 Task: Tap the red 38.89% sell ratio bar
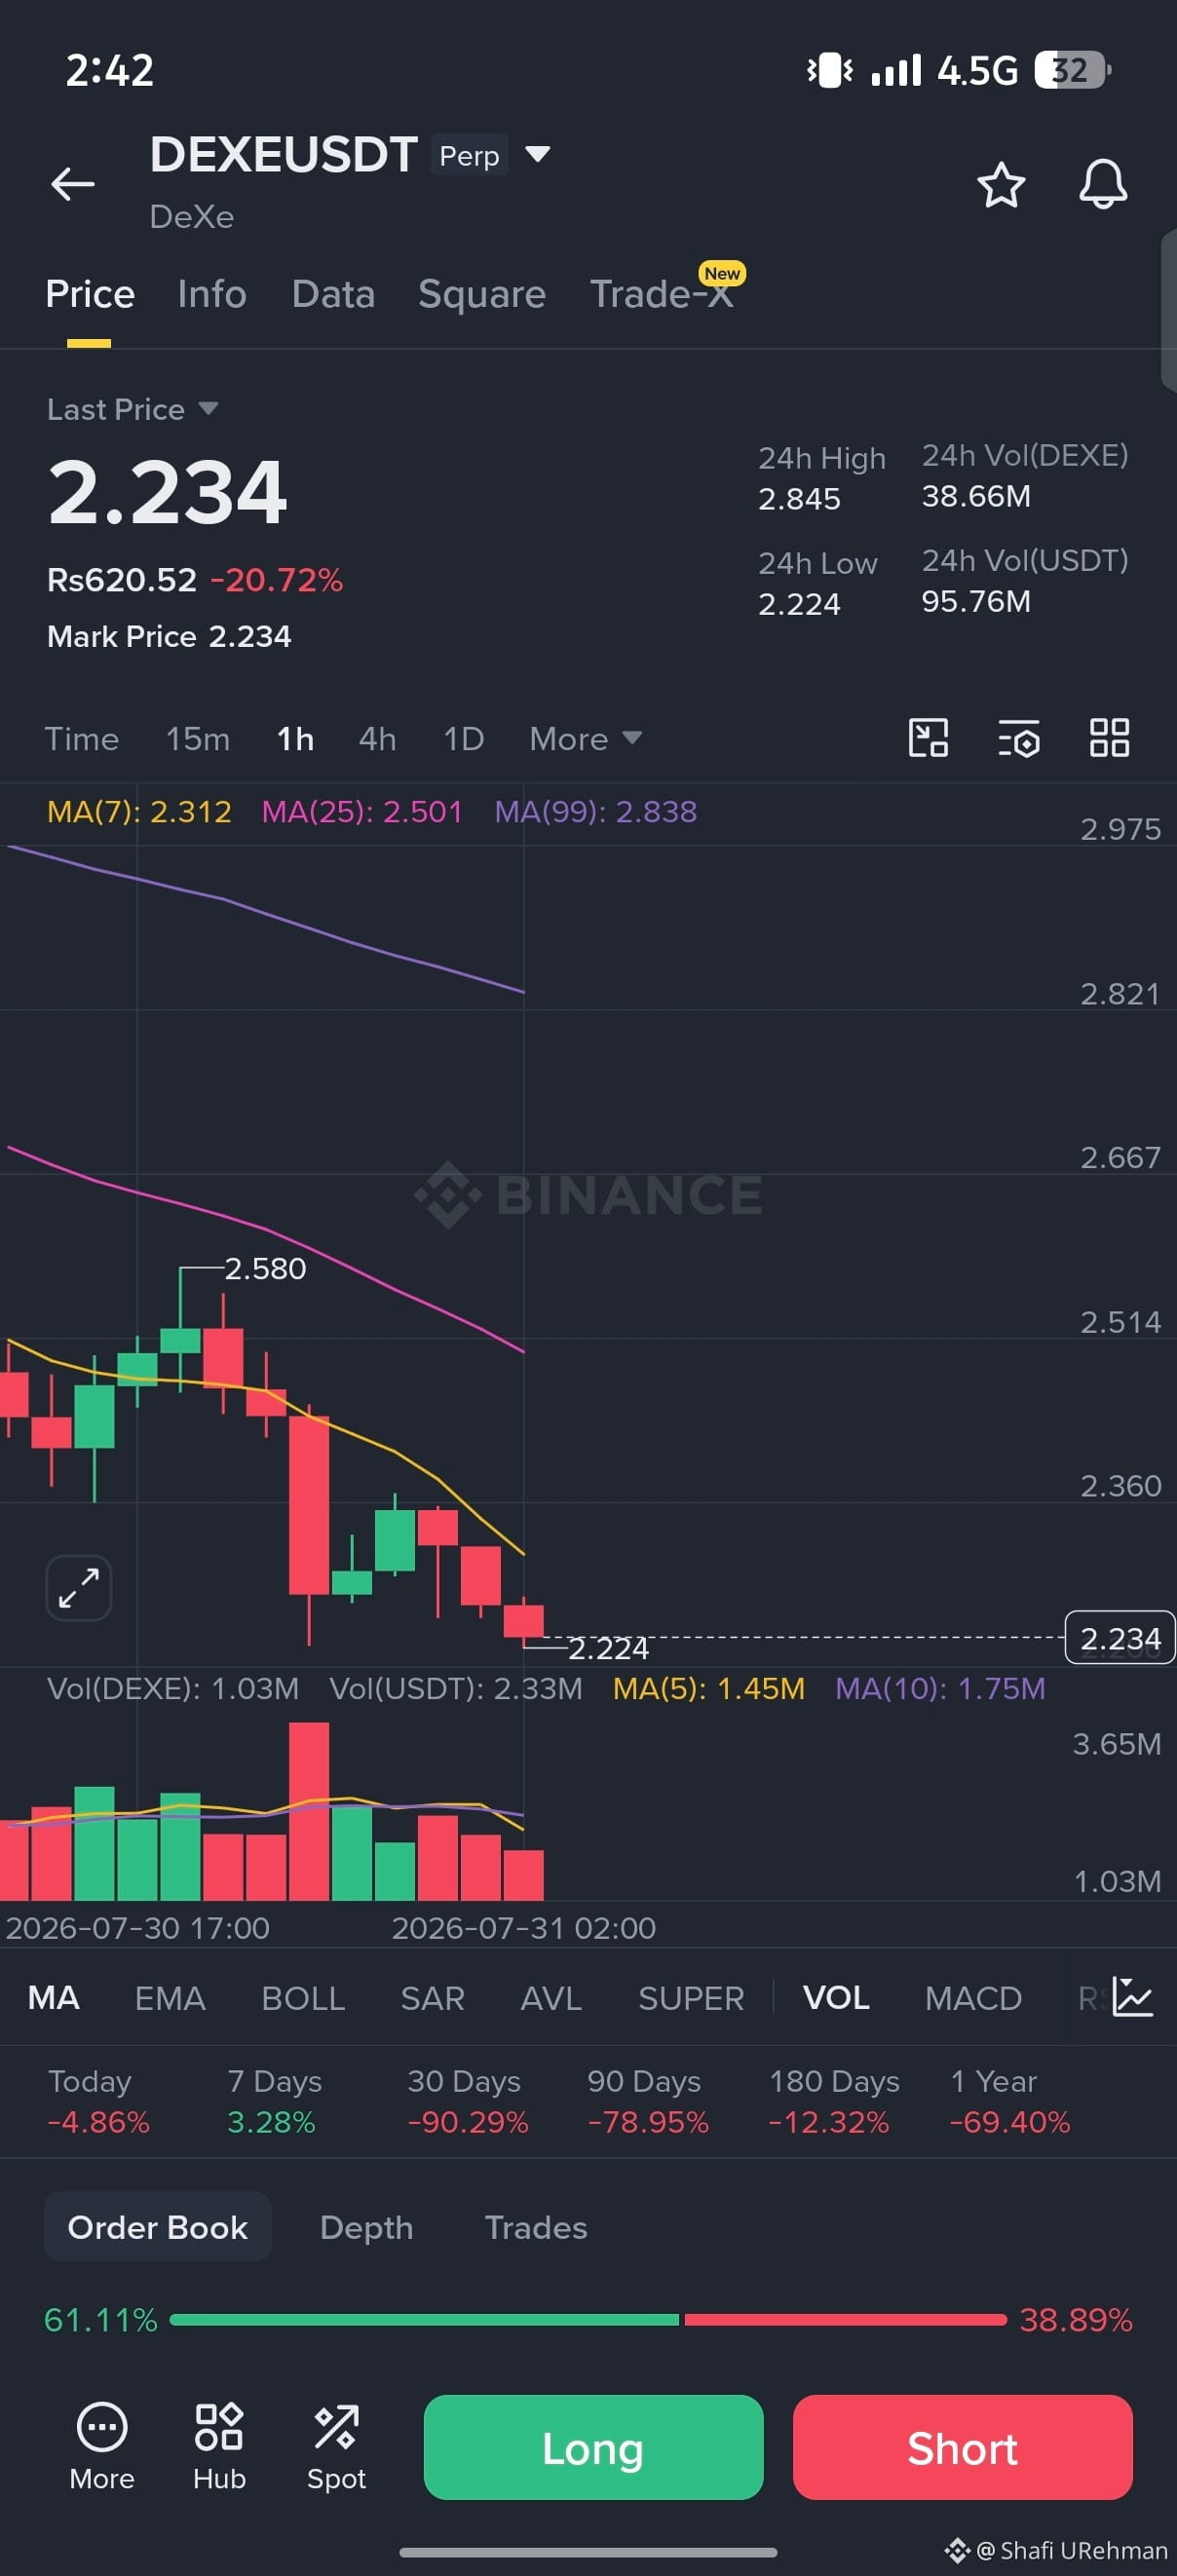[845, 2319]
